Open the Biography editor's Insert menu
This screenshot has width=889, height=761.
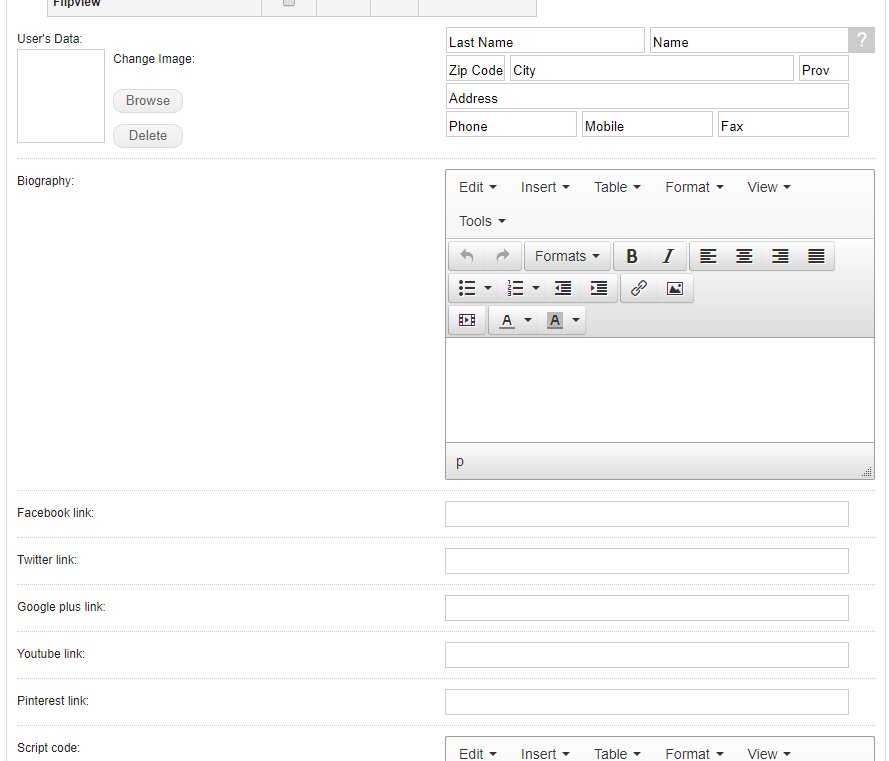545,187
